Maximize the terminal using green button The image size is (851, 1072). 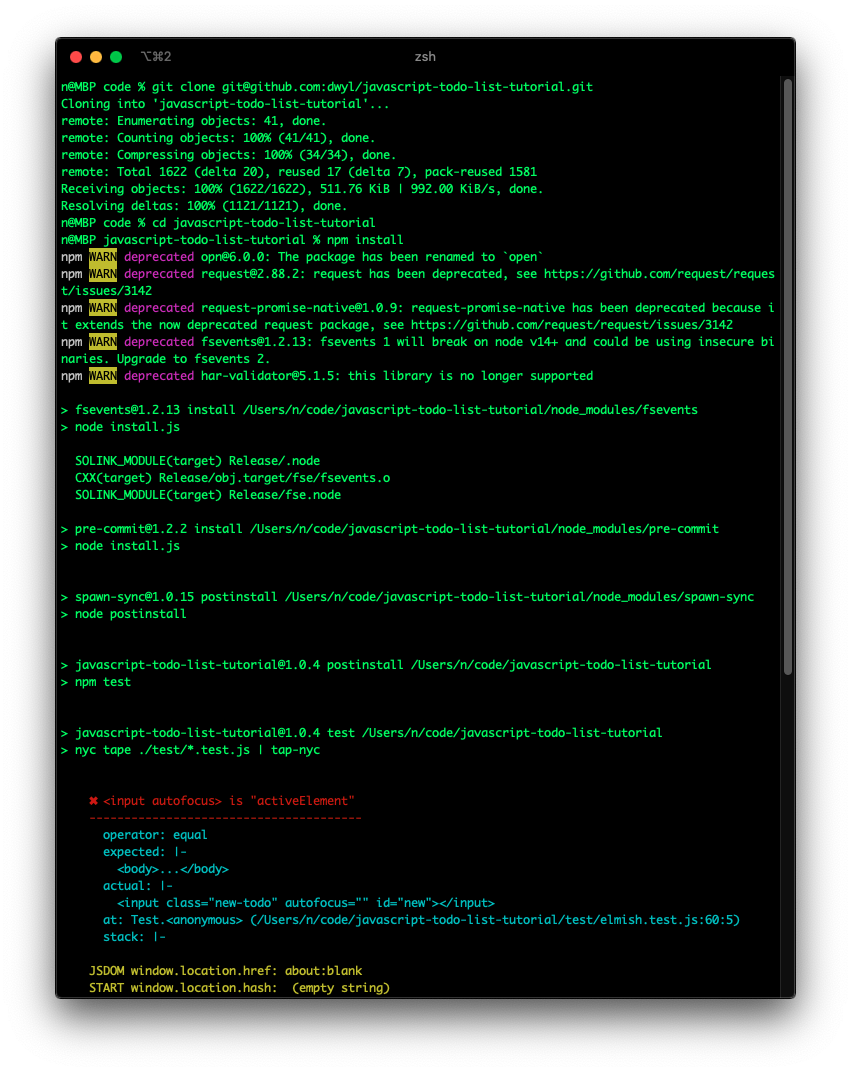coord(116,57)
